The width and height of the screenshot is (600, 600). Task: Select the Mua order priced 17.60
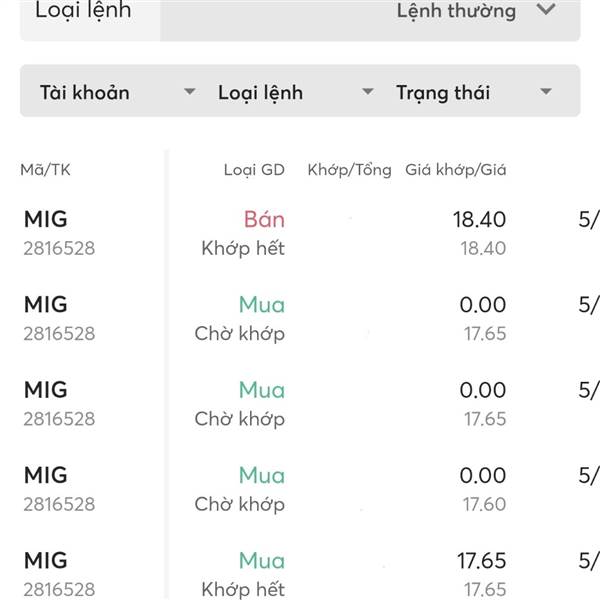coord(60,488)
